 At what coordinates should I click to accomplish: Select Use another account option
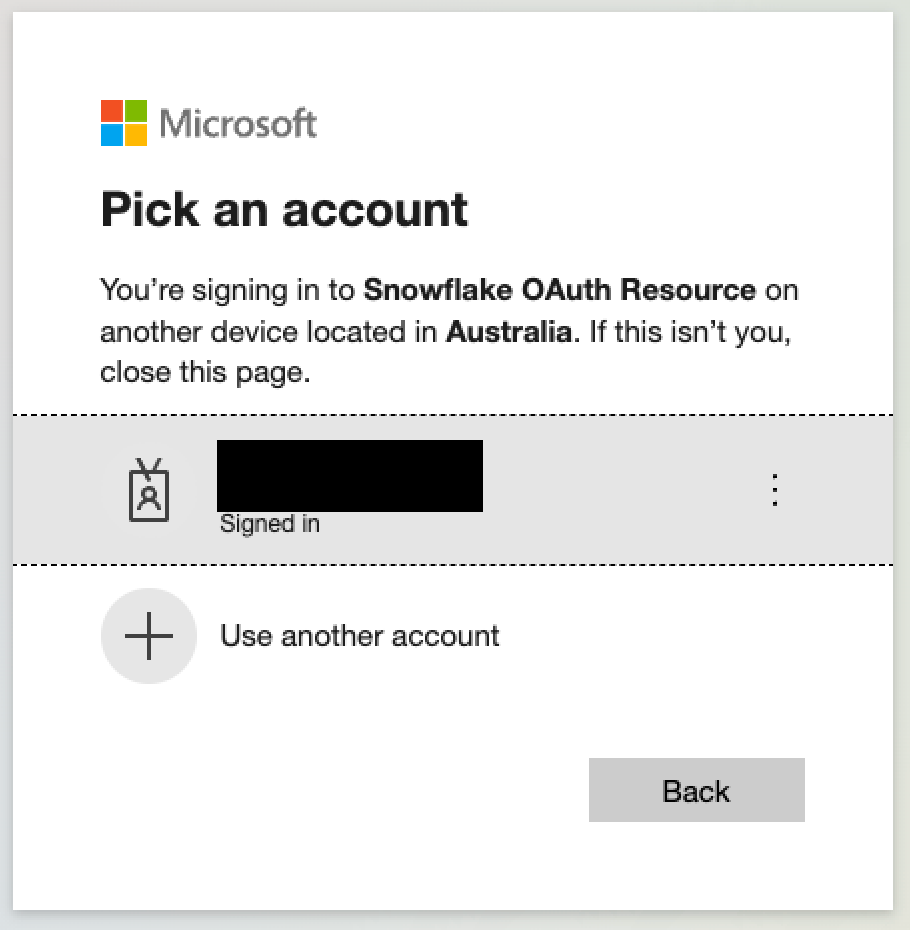tap(359, 636)
